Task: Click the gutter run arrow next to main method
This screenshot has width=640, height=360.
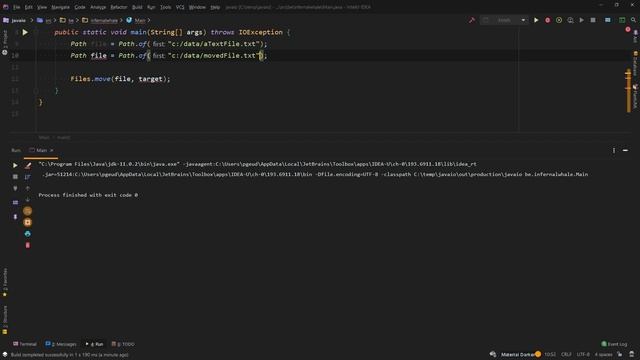Action: (25, 32)
